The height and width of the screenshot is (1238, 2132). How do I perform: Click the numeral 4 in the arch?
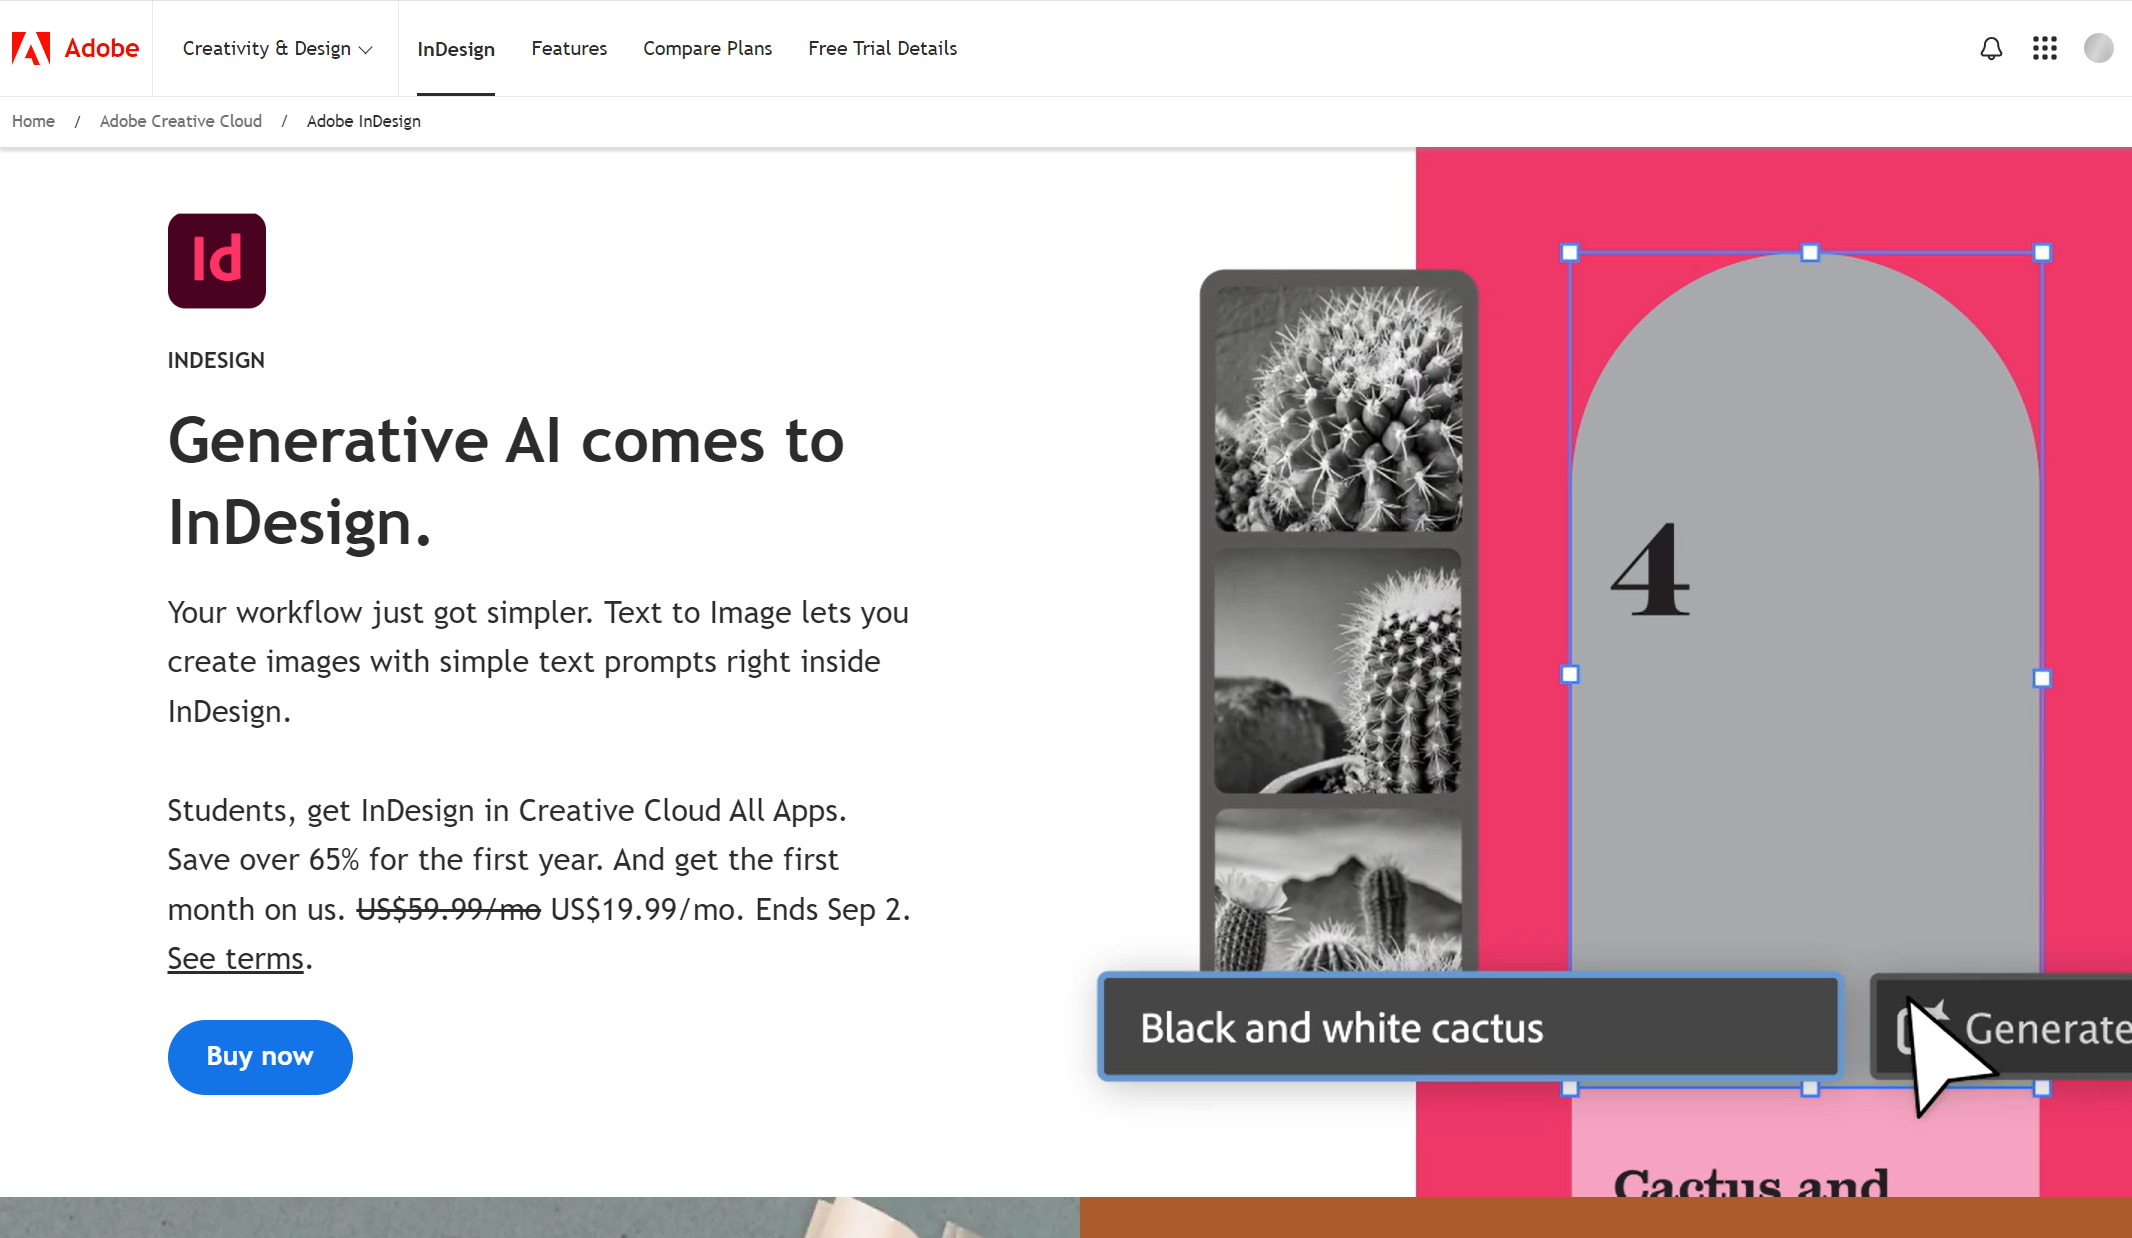(x=1650, y=569)
